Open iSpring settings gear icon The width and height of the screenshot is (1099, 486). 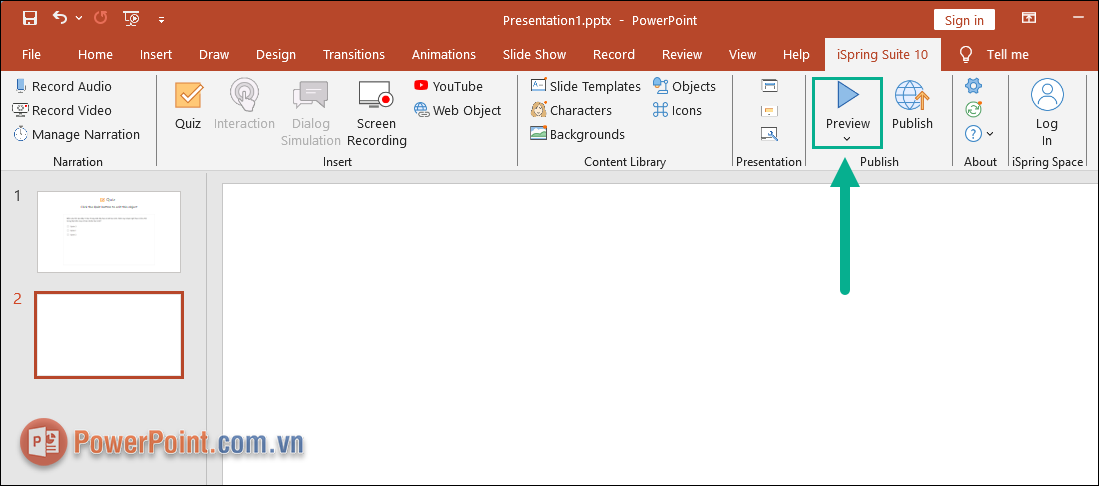pos(974,86)
